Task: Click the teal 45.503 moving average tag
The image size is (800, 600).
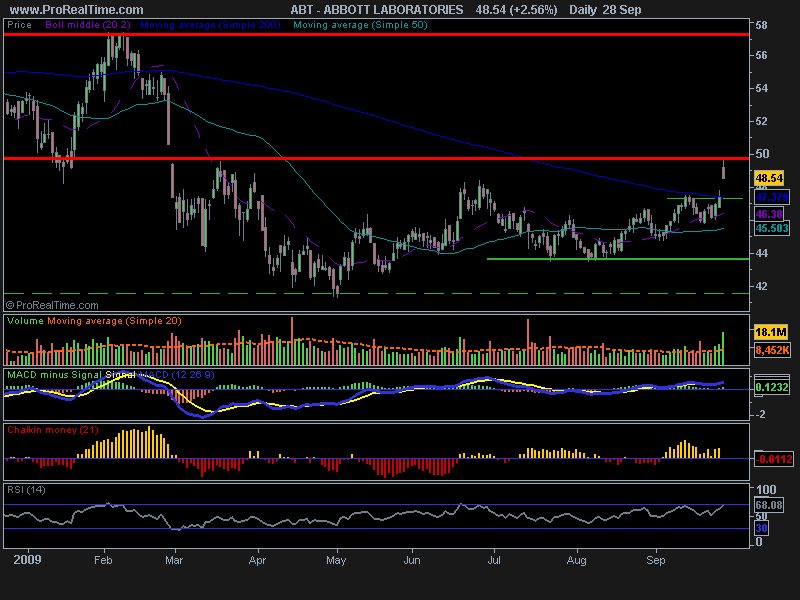Action: pos(772,228)
